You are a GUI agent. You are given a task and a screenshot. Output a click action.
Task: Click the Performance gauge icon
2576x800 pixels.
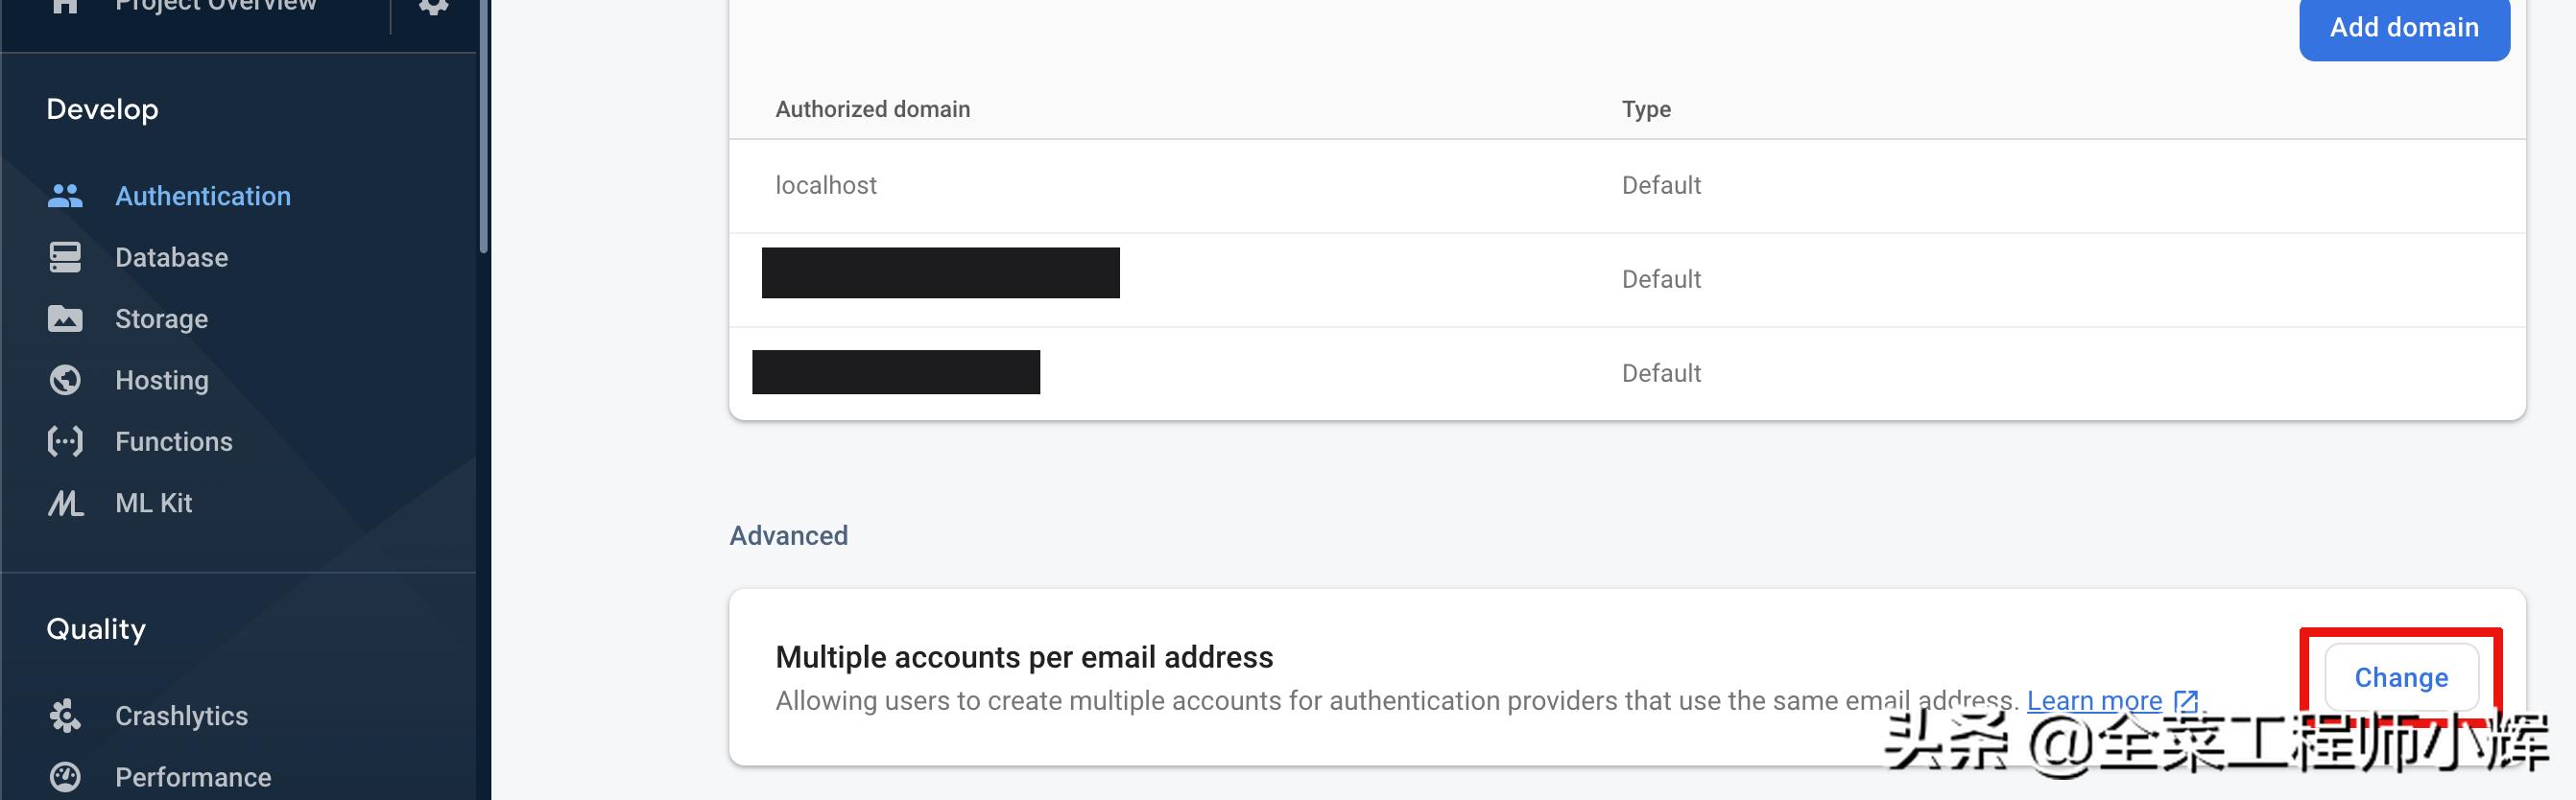point(65,777)
